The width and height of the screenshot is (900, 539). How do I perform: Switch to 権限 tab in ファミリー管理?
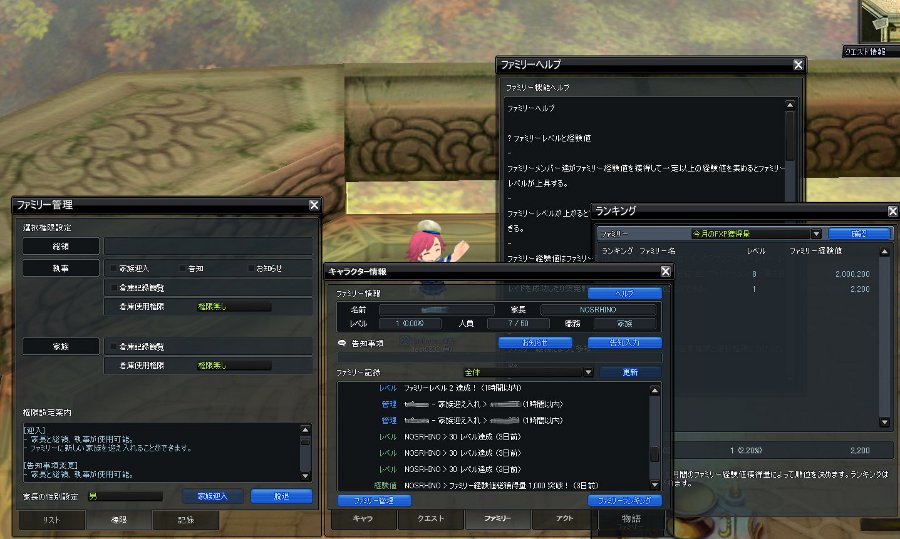(x=119, y=520)
